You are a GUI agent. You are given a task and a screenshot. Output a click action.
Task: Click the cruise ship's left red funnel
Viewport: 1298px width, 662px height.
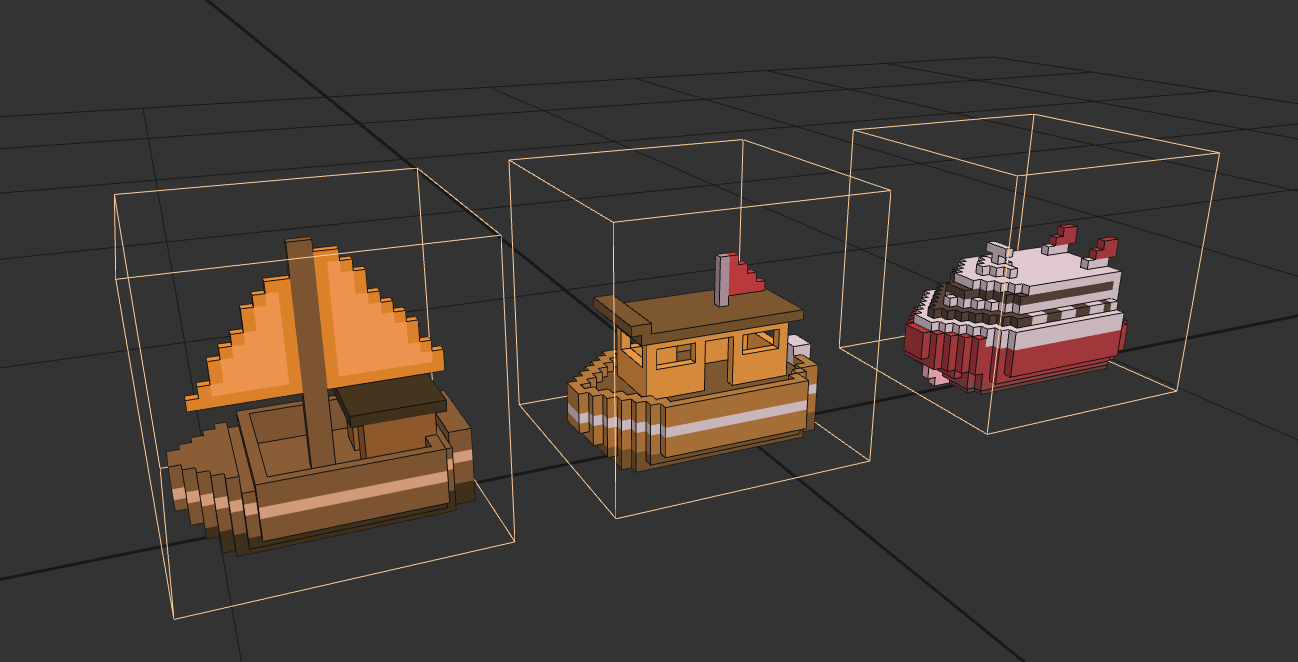click(x=1062, y=237)
